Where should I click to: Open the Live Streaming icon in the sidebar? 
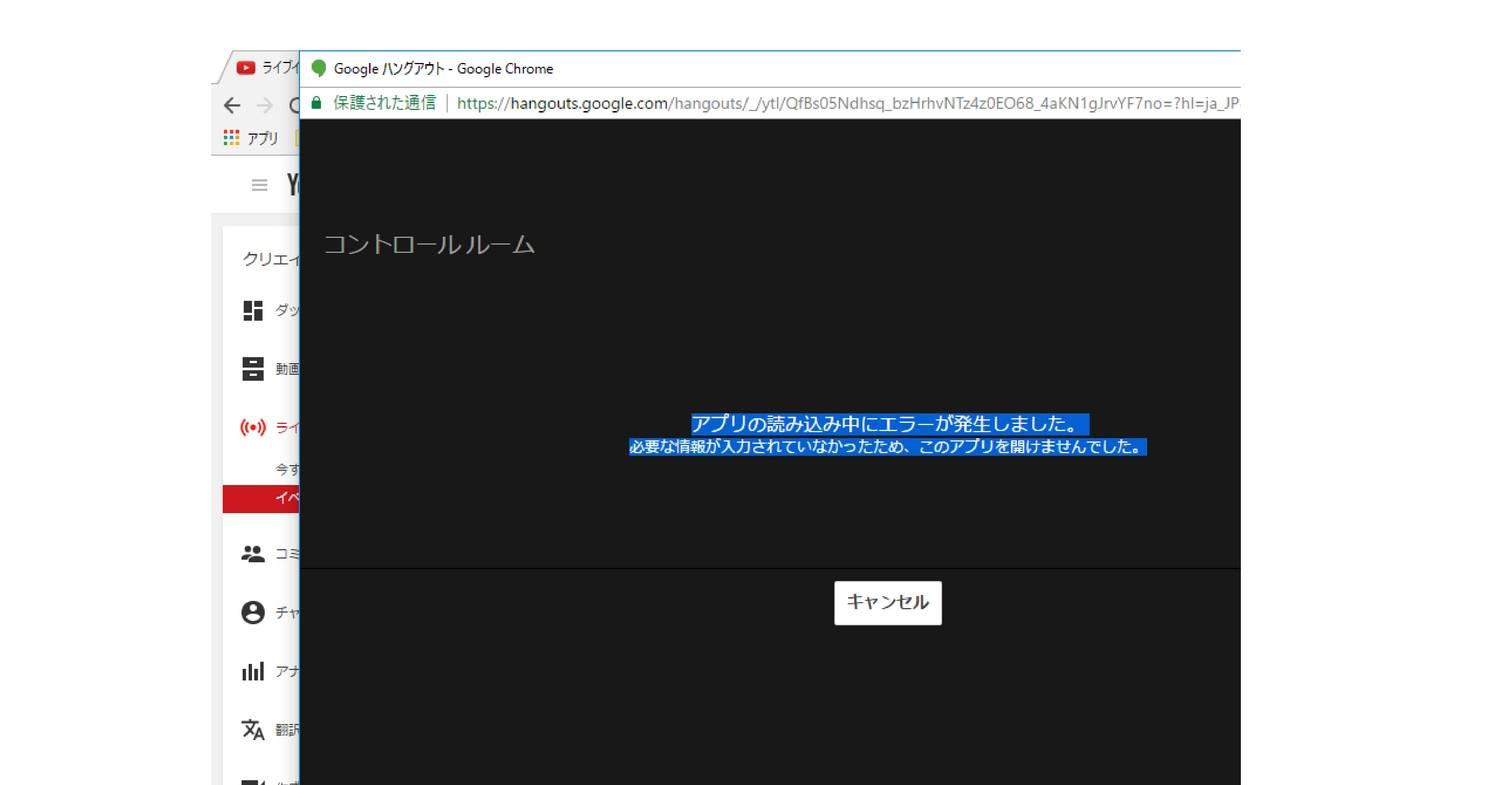(x=253, y=427)
